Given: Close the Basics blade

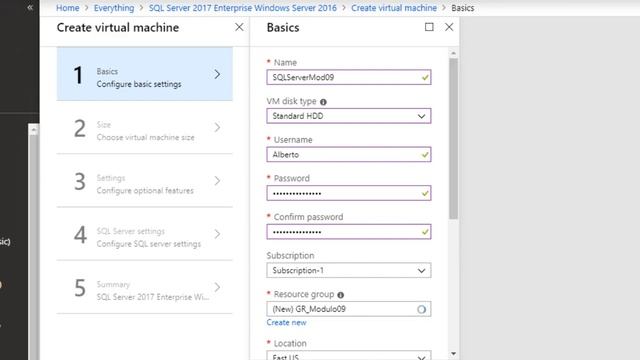Looking at the screenshot, I should (x=449, y=27).
